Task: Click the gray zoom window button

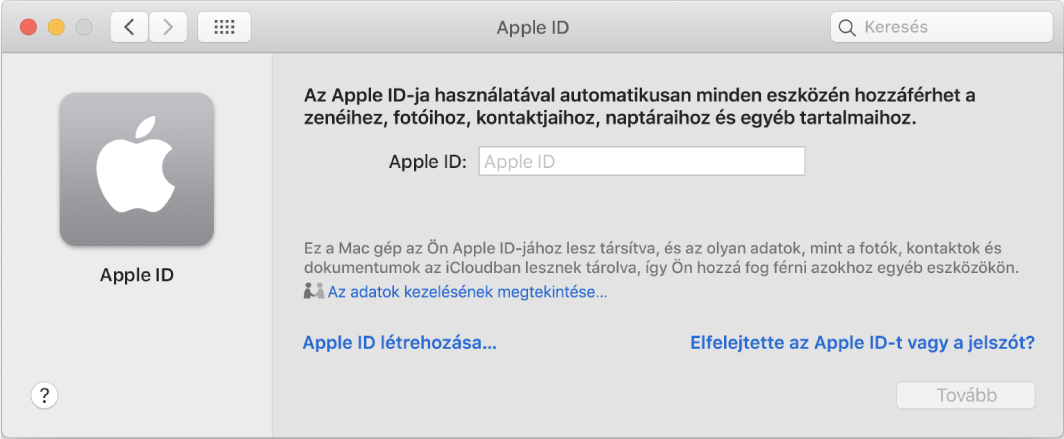Action: click(x=84, y=27)
